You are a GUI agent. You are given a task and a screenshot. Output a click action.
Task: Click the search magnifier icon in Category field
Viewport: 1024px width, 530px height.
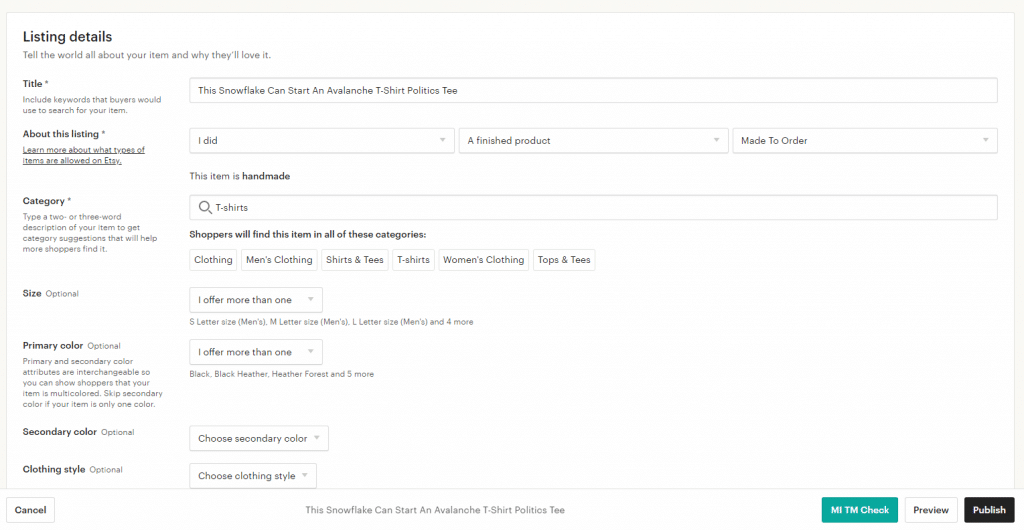point(204,208)
